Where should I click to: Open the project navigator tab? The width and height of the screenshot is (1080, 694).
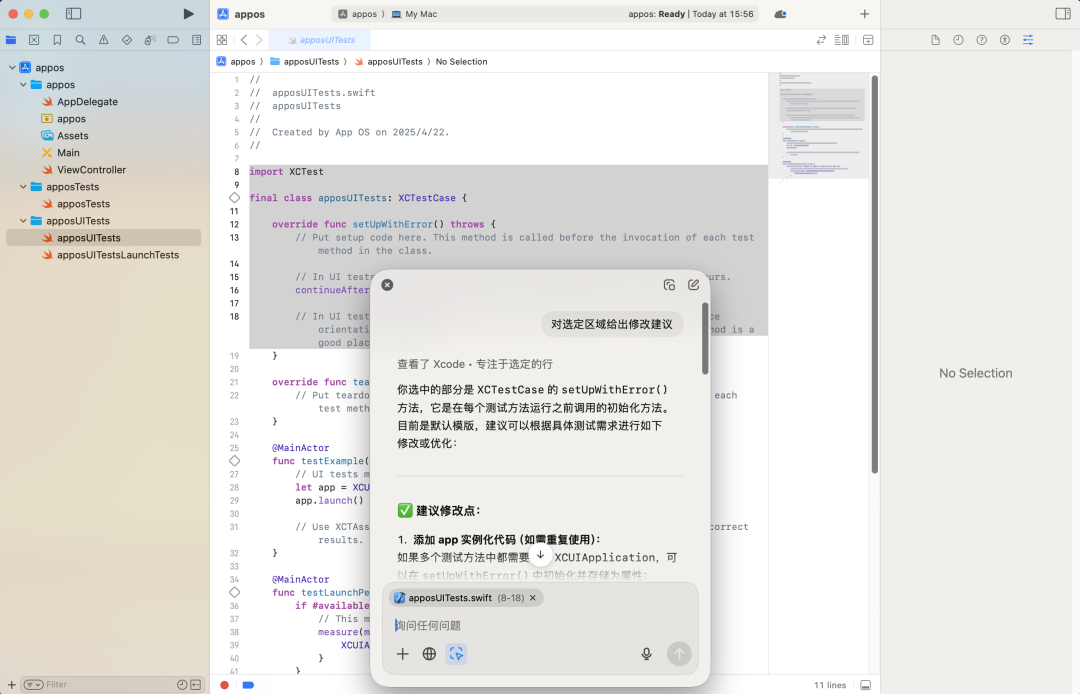[x=11, y=40]
